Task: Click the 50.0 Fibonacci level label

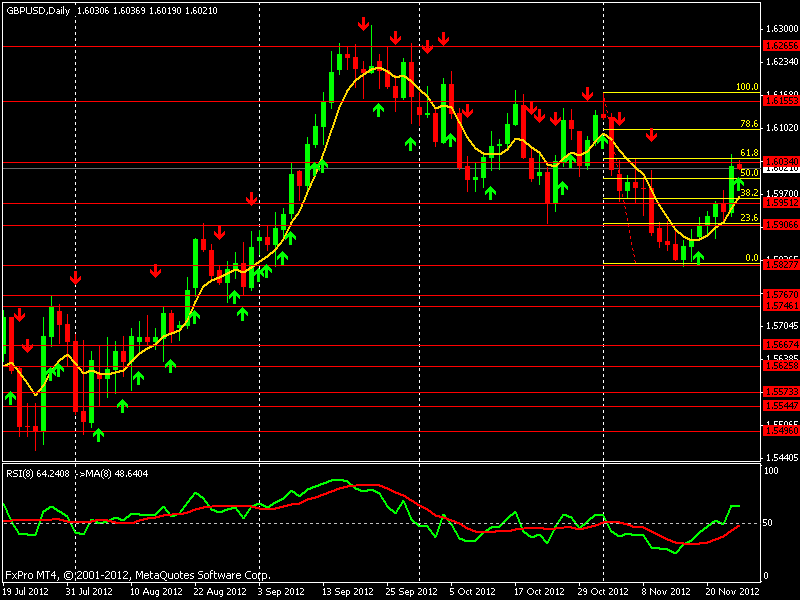Action: tap(749, 173)
